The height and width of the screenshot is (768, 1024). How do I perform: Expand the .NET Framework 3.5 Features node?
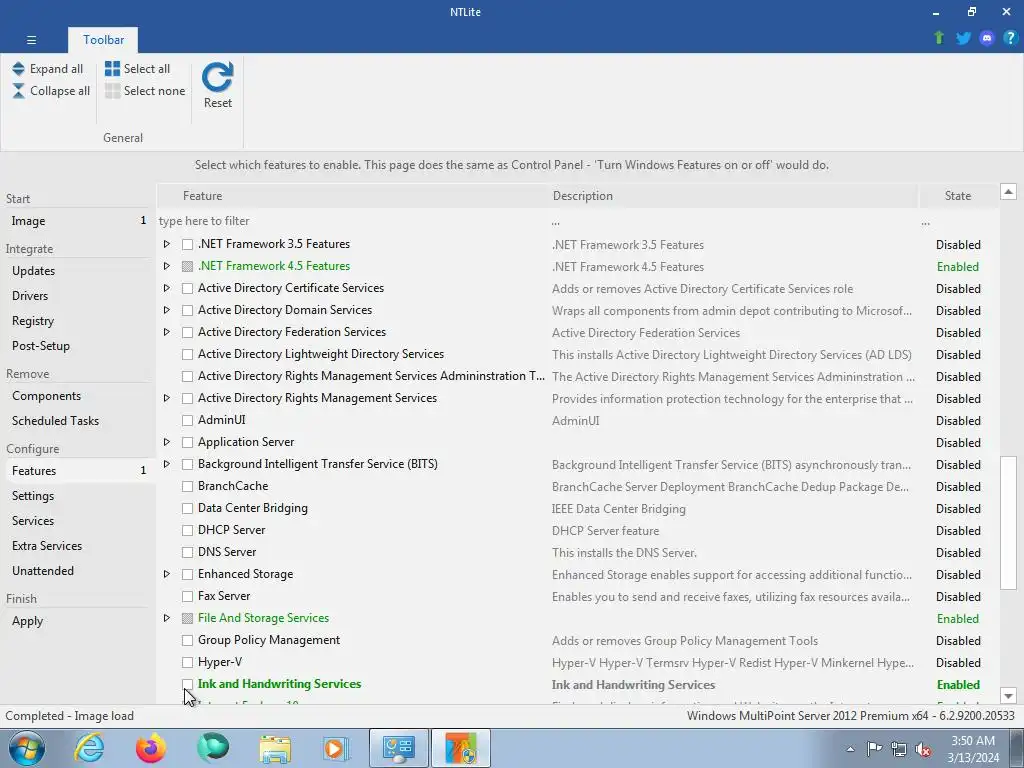(167, 244)
